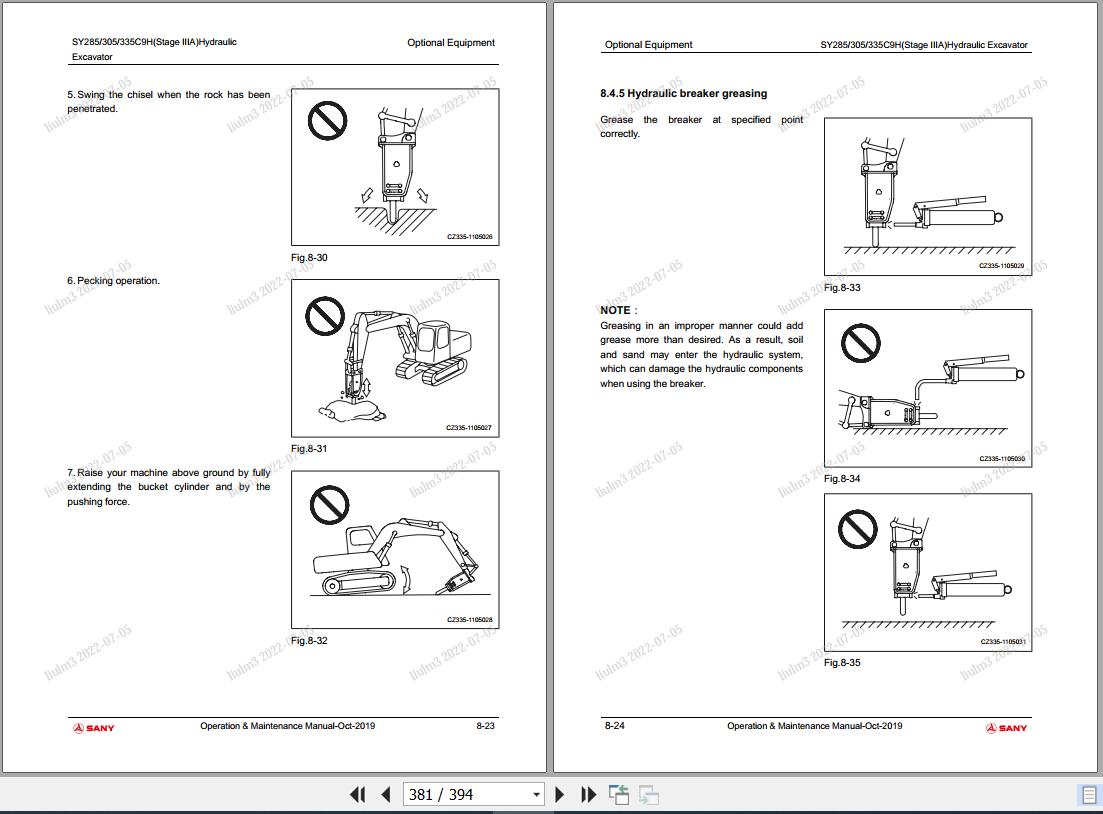The height and width of the screenshot is (814, 1103).
Task: Click the 'NOTE :' label
Action: click(x=619, y=310)
